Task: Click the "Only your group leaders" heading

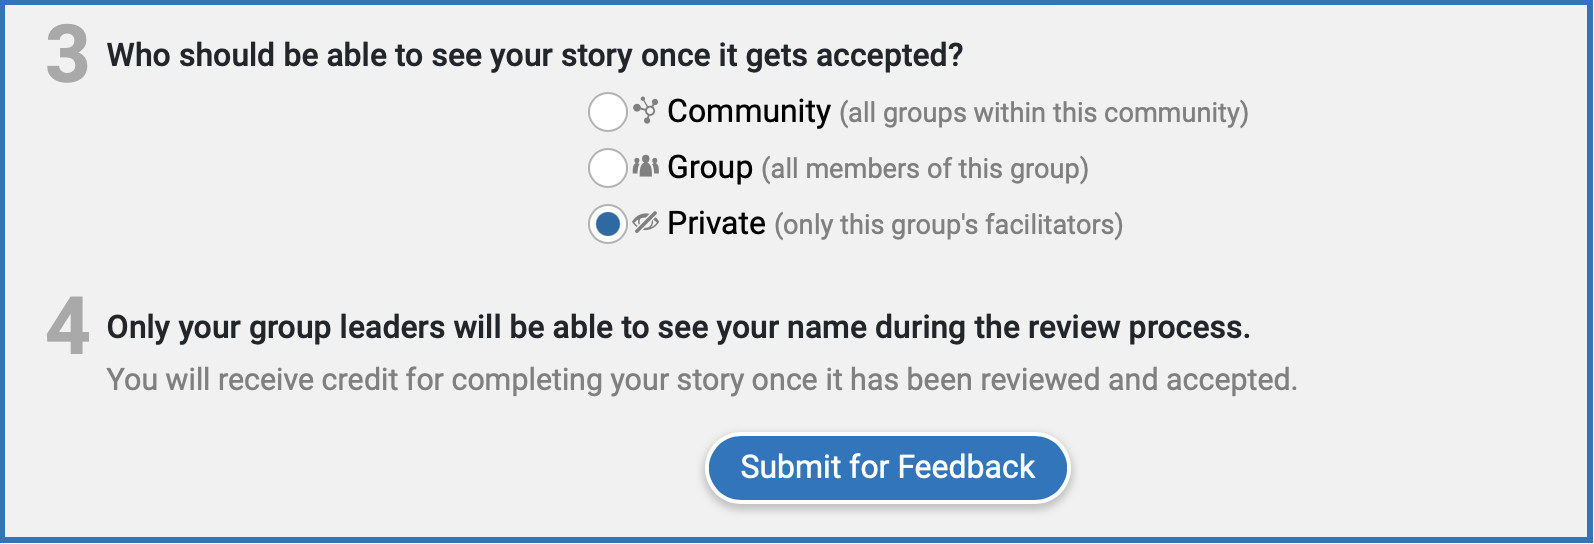Action: (678, 327)
